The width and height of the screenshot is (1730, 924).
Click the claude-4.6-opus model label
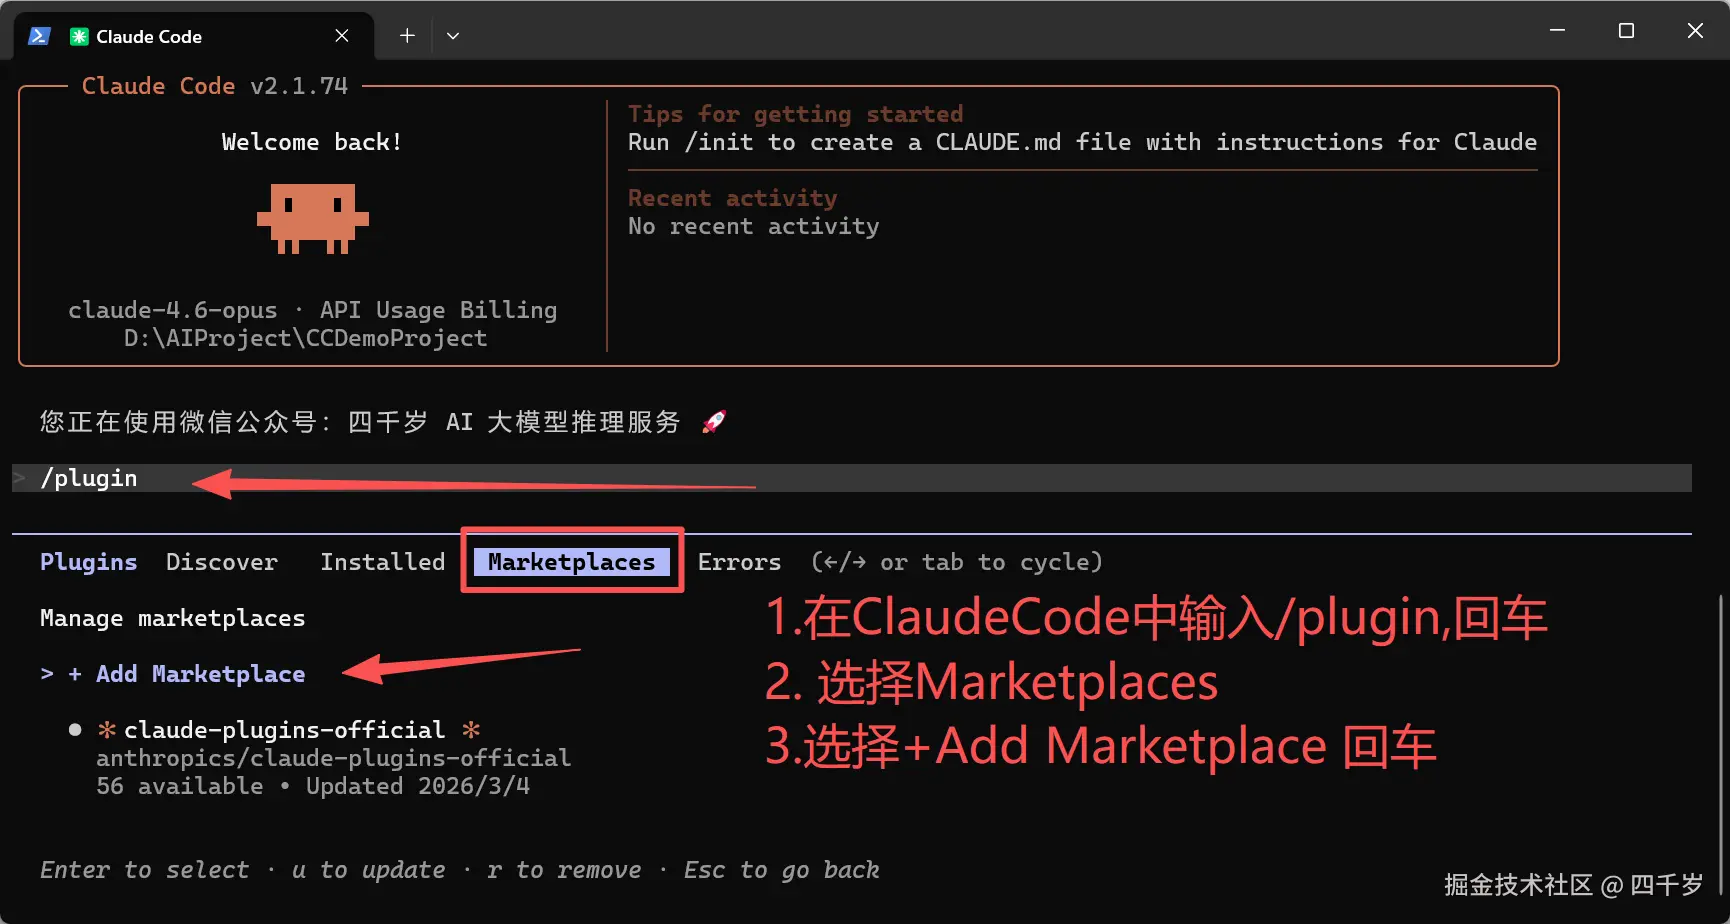[173, 310]
